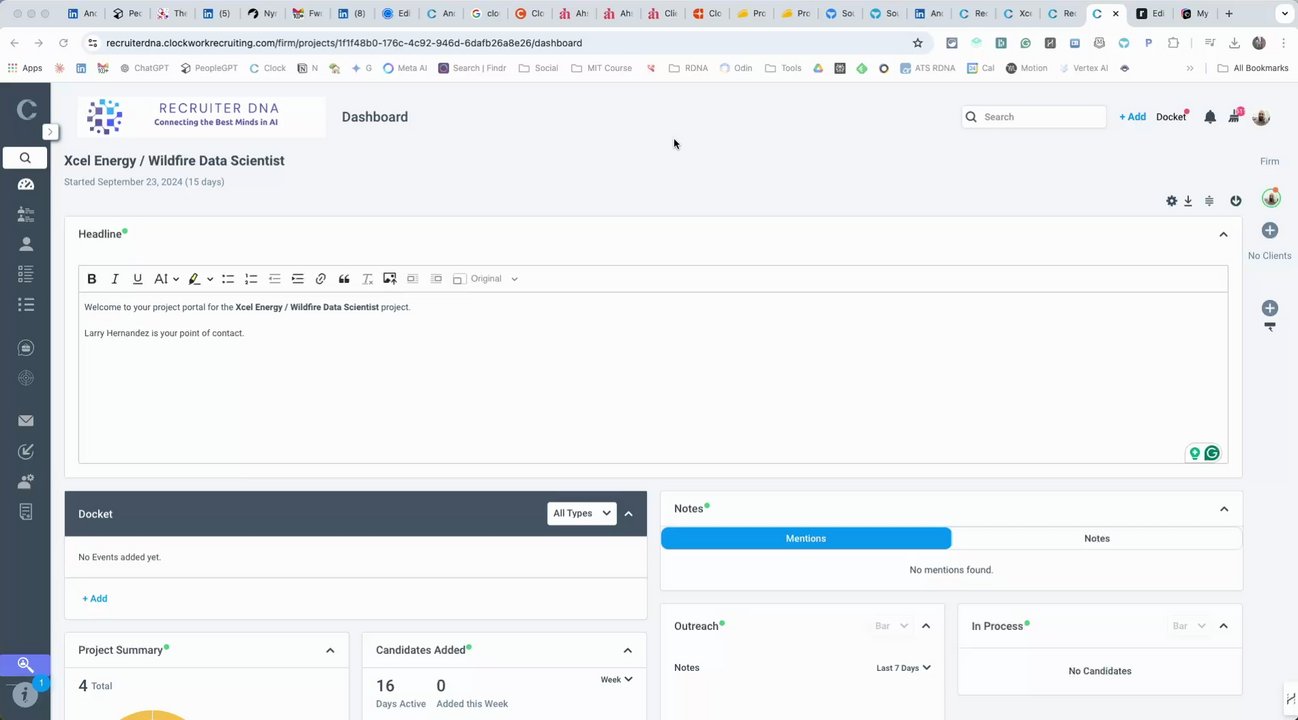The width and height of the screenshot is (1298, 720).
Task: Click the purple magnifier button at bottom-left
Action: [25, 665]
